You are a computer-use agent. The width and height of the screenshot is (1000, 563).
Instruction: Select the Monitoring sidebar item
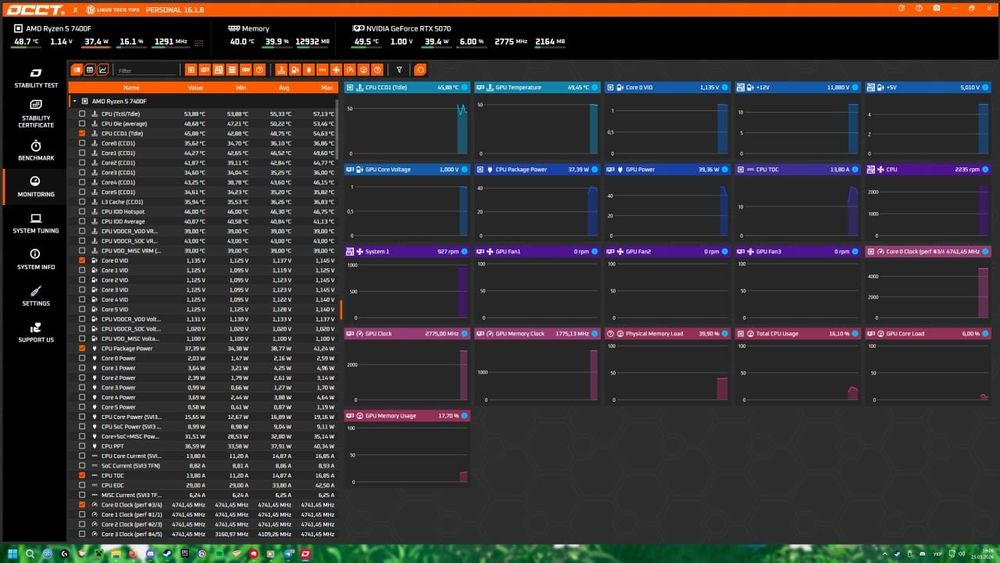point(36,187)
